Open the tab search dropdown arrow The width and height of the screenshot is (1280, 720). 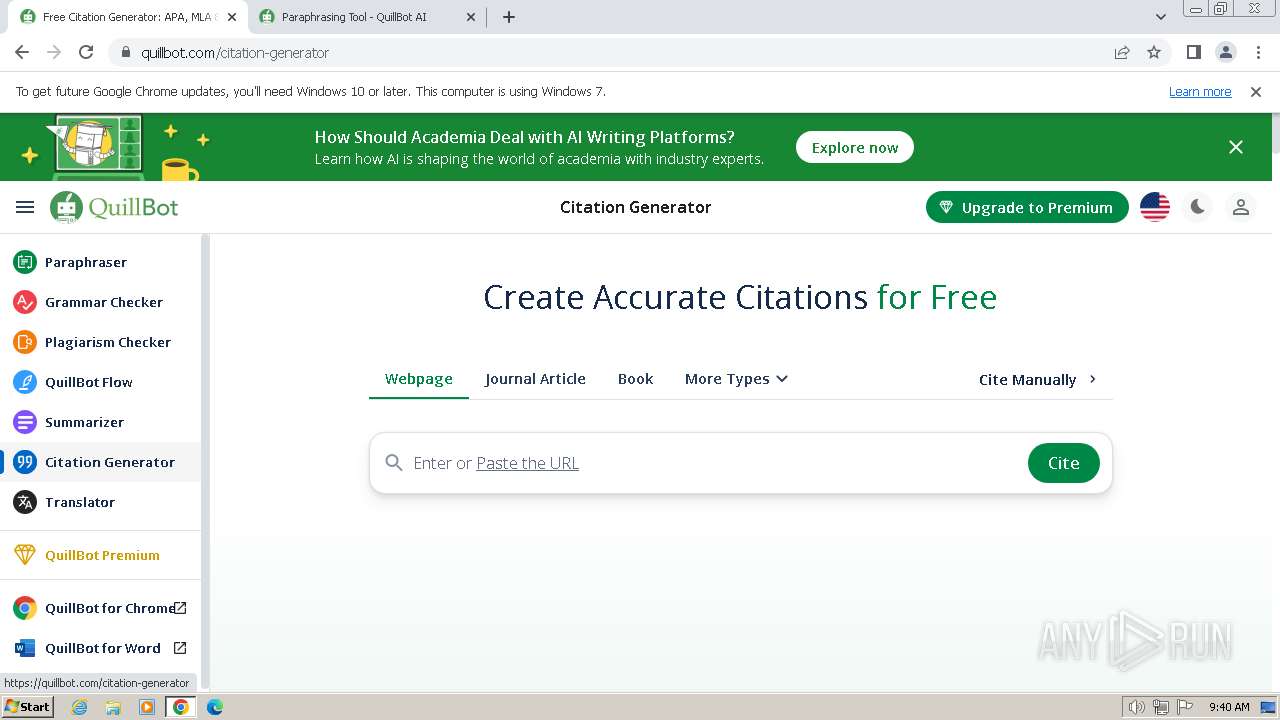pyautogui.click(x=1161, y=17)
